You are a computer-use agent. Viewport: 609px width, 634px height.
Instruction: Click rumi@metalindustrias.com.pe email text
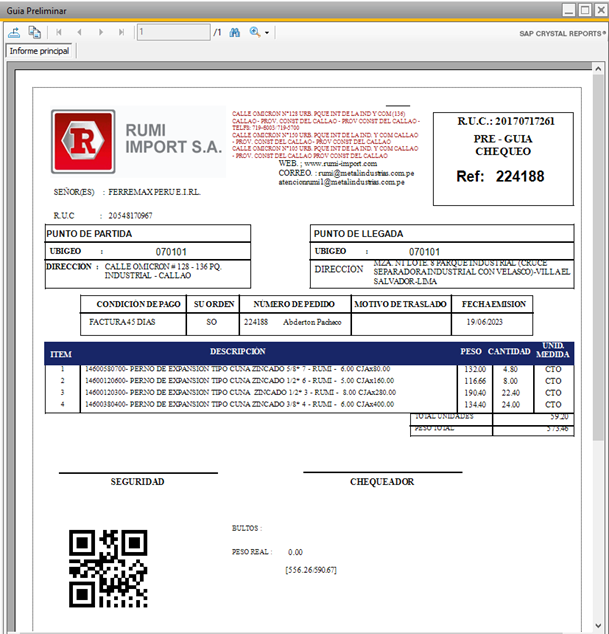(366, 173)
